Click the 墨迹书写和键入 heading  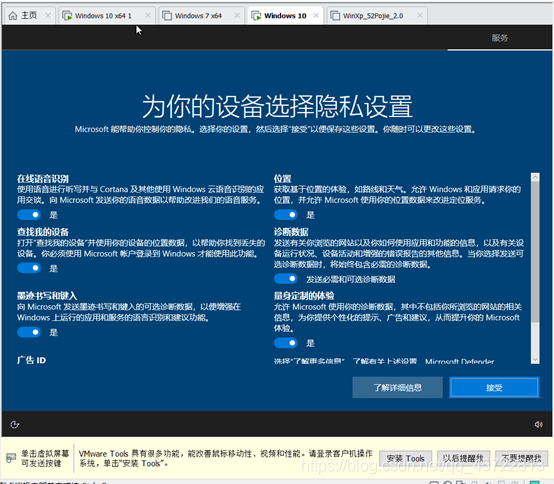(x=47, y=296)
